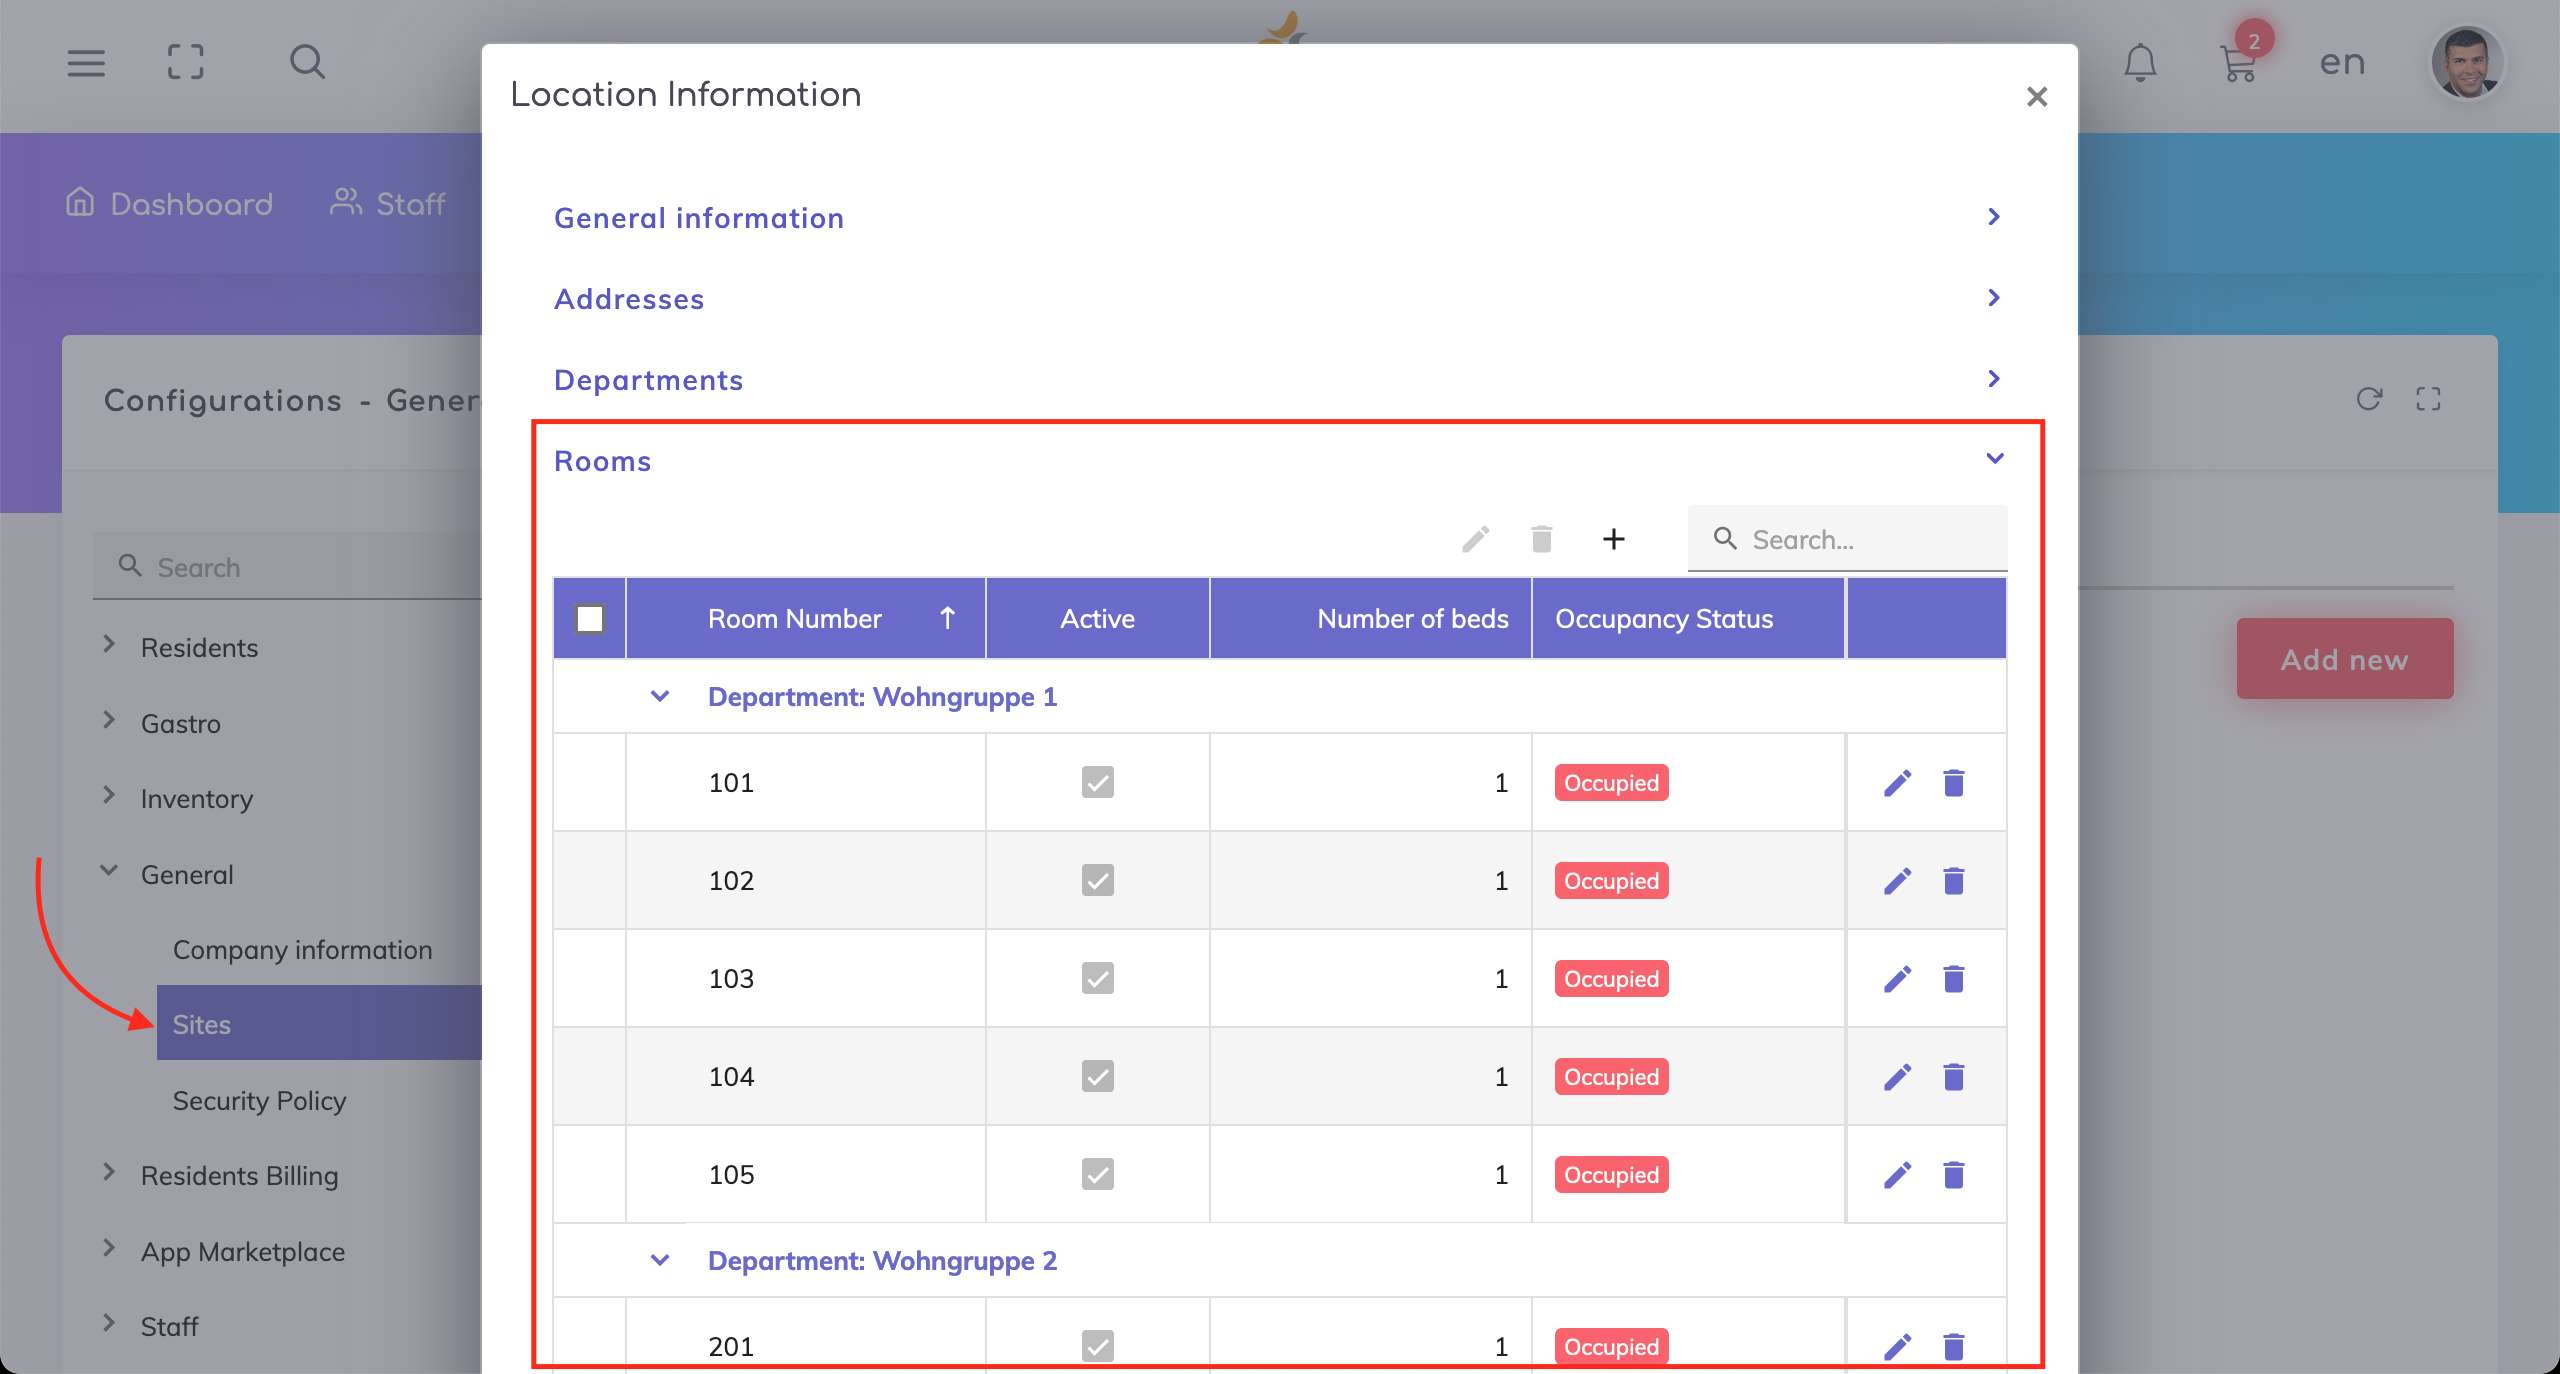The width and height of the screenshot is (2560, 1374).
Task: Collapse the Department: Wohngruppe 1 group
Action: [660, 696]
